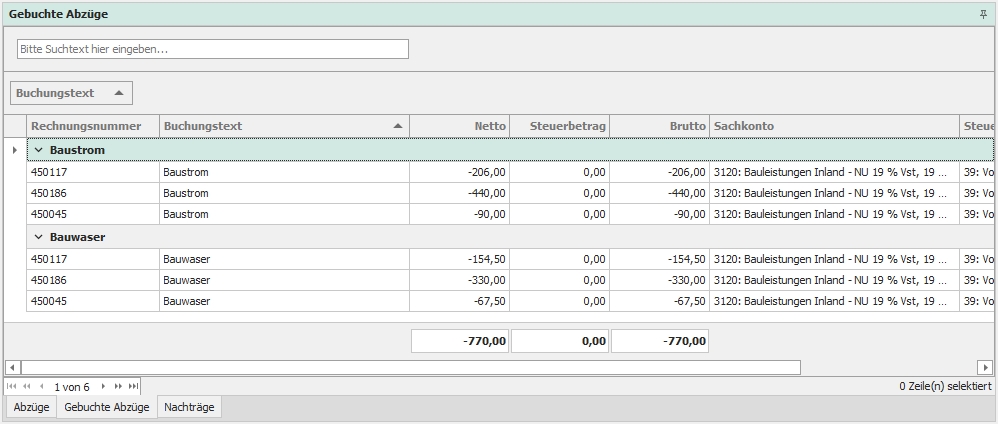
Task: Click the horizontal scrollbar right arrow
Action: point(985,367)
